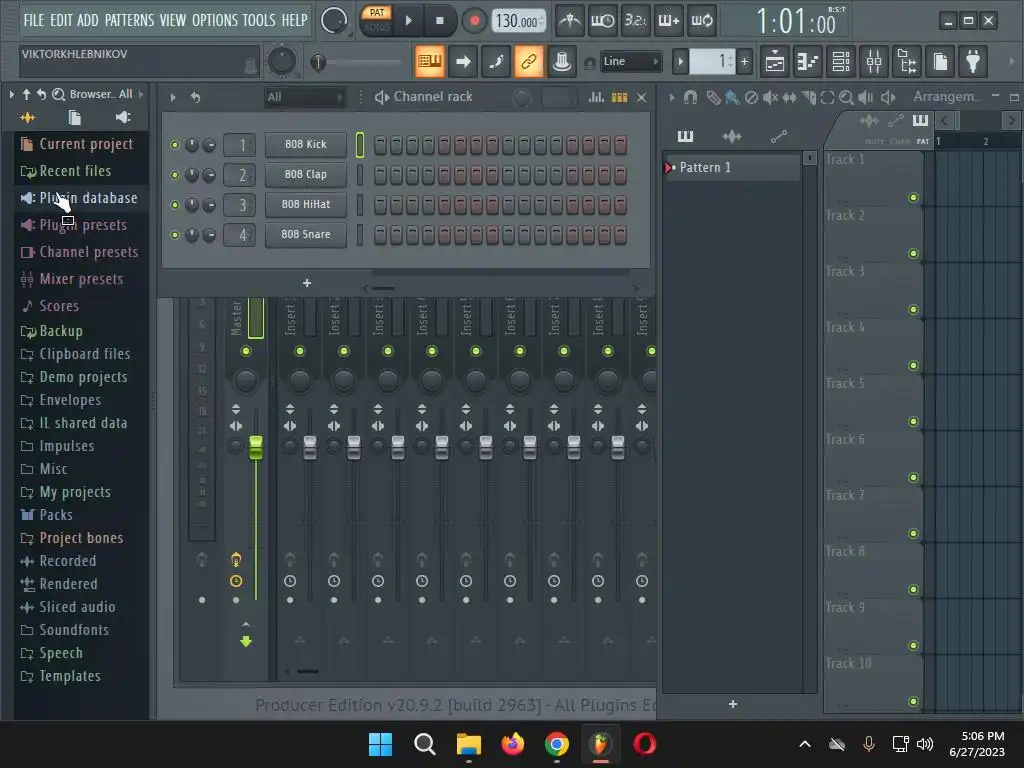
Task: Click the browser refresh arrow icon
Action: (41, 95)
